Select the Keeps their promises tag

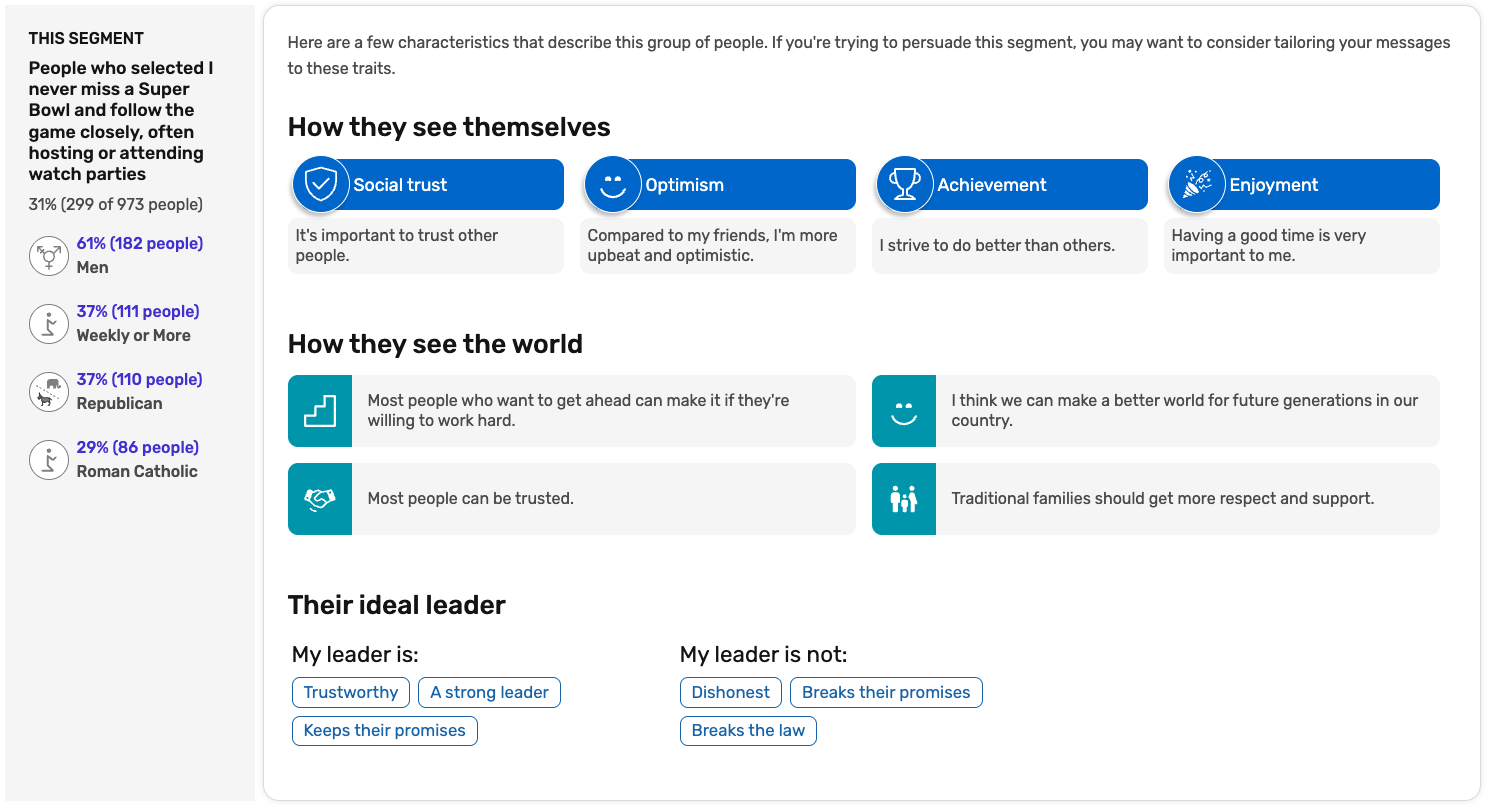(x=385, y=730)
